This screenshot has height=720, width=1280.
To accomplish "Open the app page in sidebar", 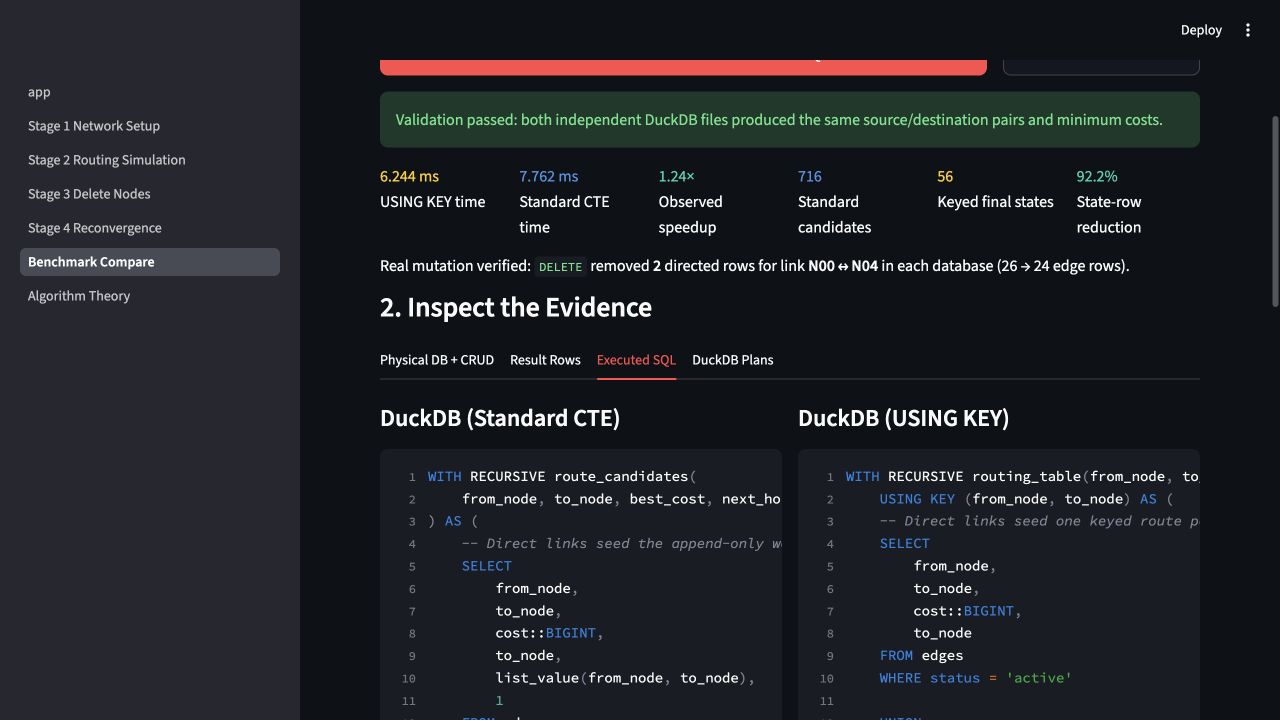I will [x=39, y=92].
